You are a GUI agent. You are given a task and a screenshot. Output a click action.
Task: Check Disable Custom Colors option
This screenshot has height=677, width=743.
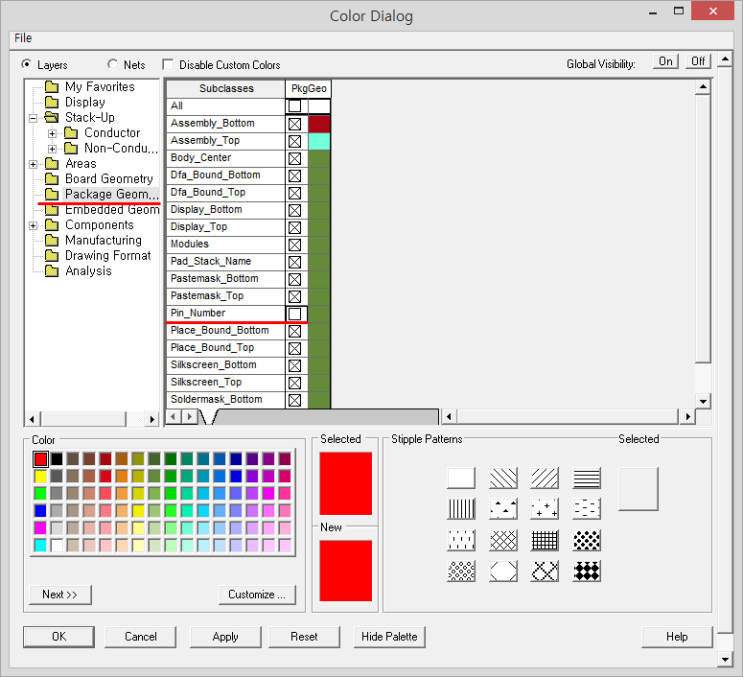pyautogui.click(x=168, y=64)
